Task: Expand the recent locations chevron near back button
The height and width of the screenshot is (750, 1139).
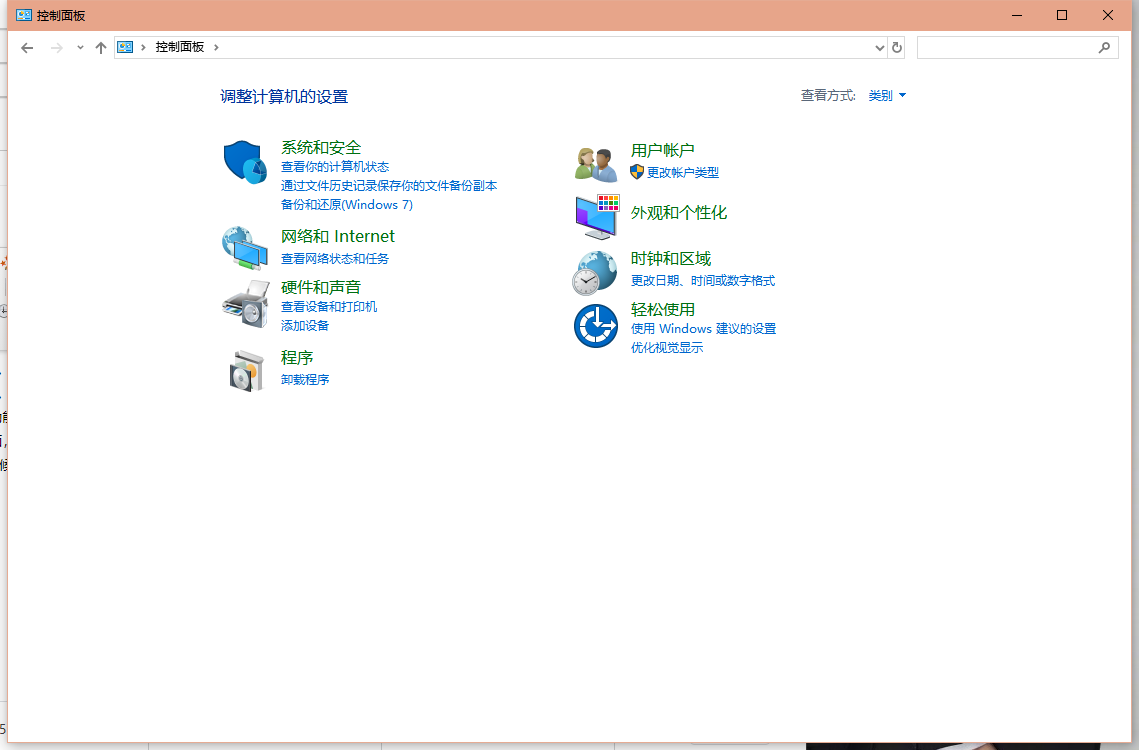Action: click(80, 47)
